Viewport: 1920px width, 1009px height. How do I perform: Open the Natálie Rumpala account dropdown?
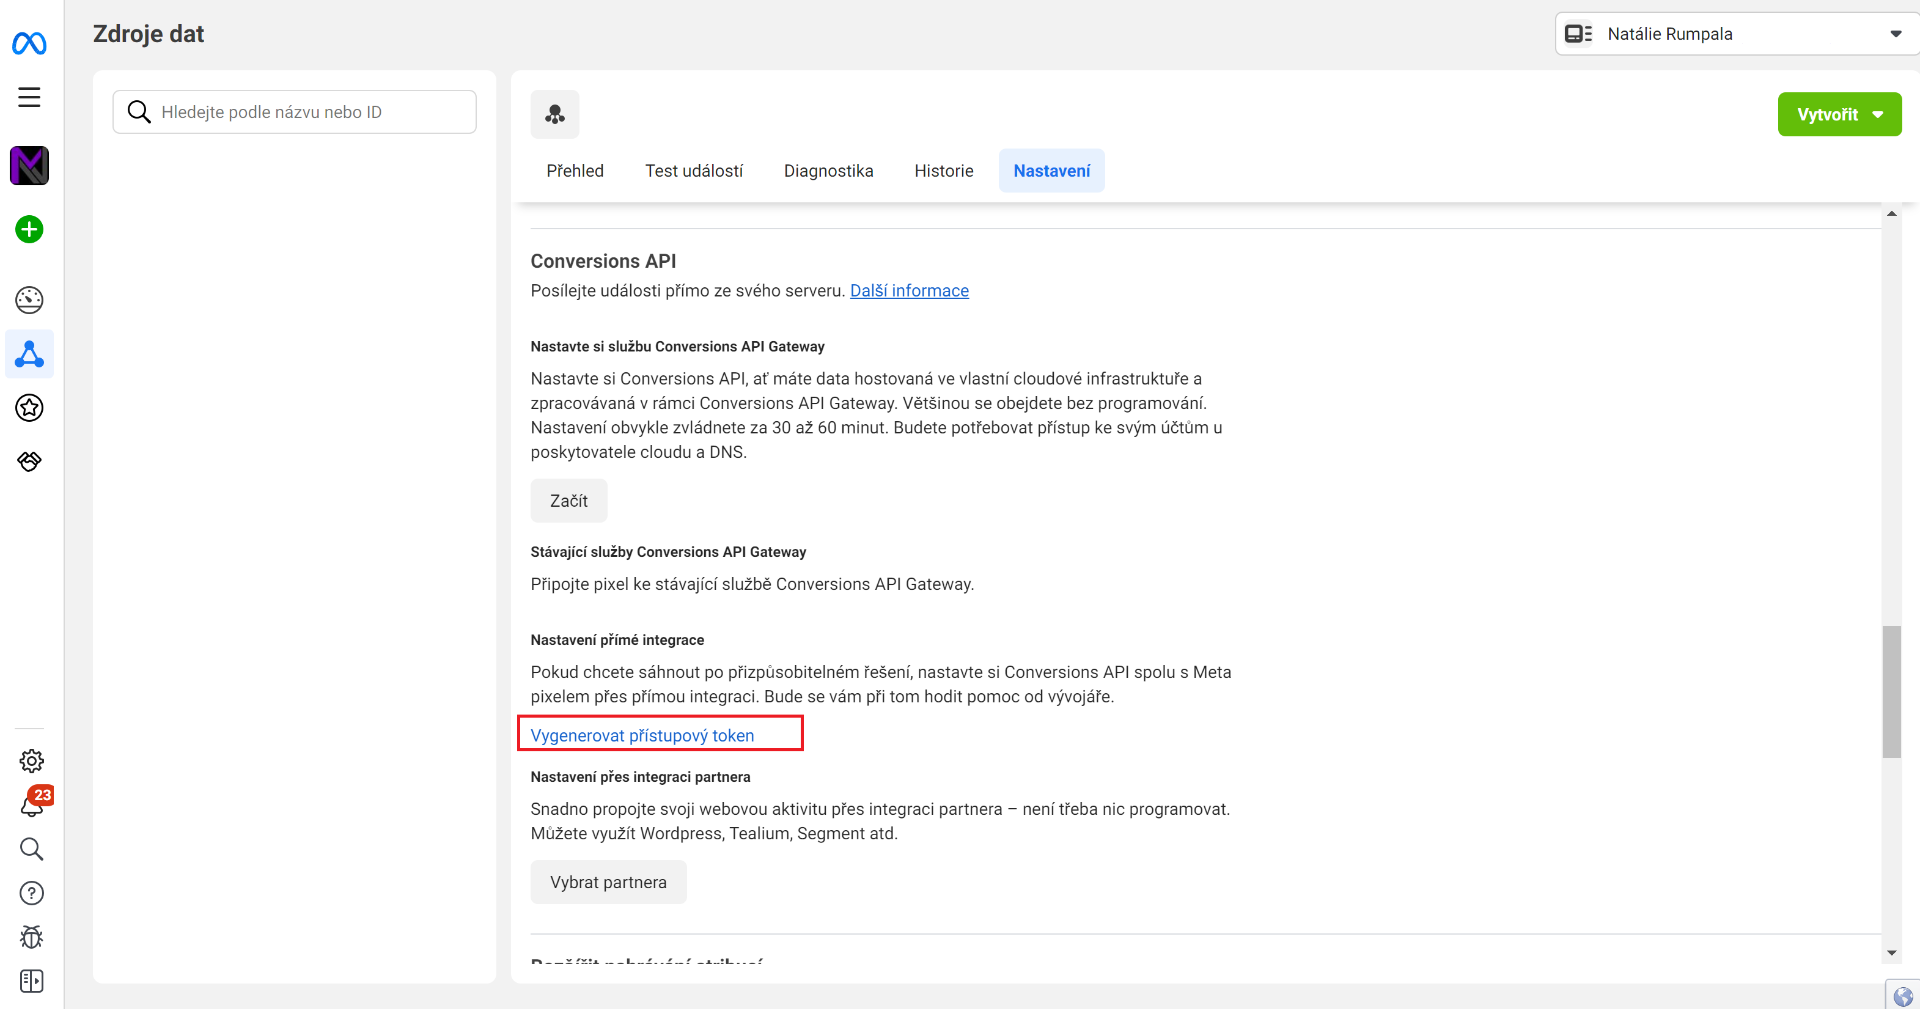point(1736,34)
